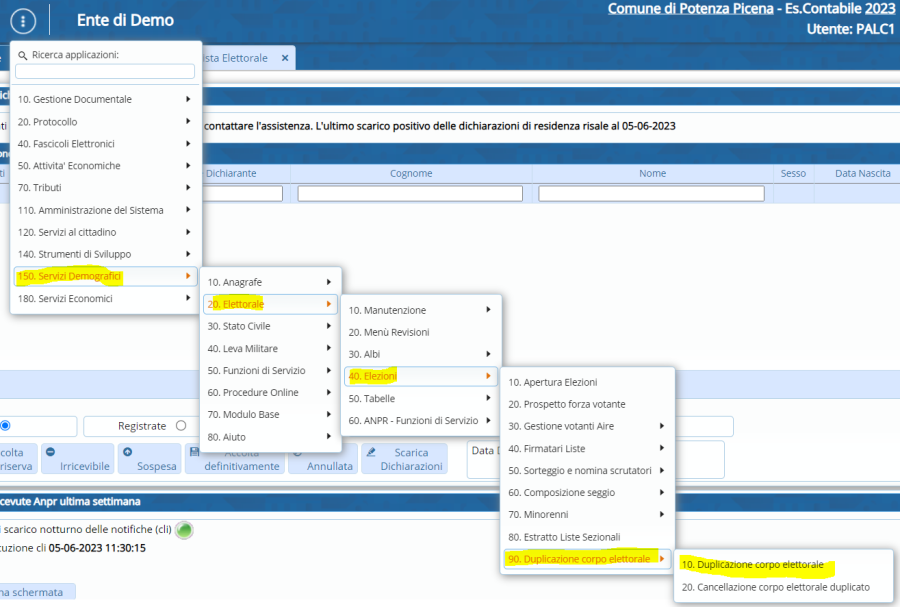Select 20. Cancellazione corpo elettorale duplicato
Viewport: 900px width, 607px height.
click(x=775, y=587)
